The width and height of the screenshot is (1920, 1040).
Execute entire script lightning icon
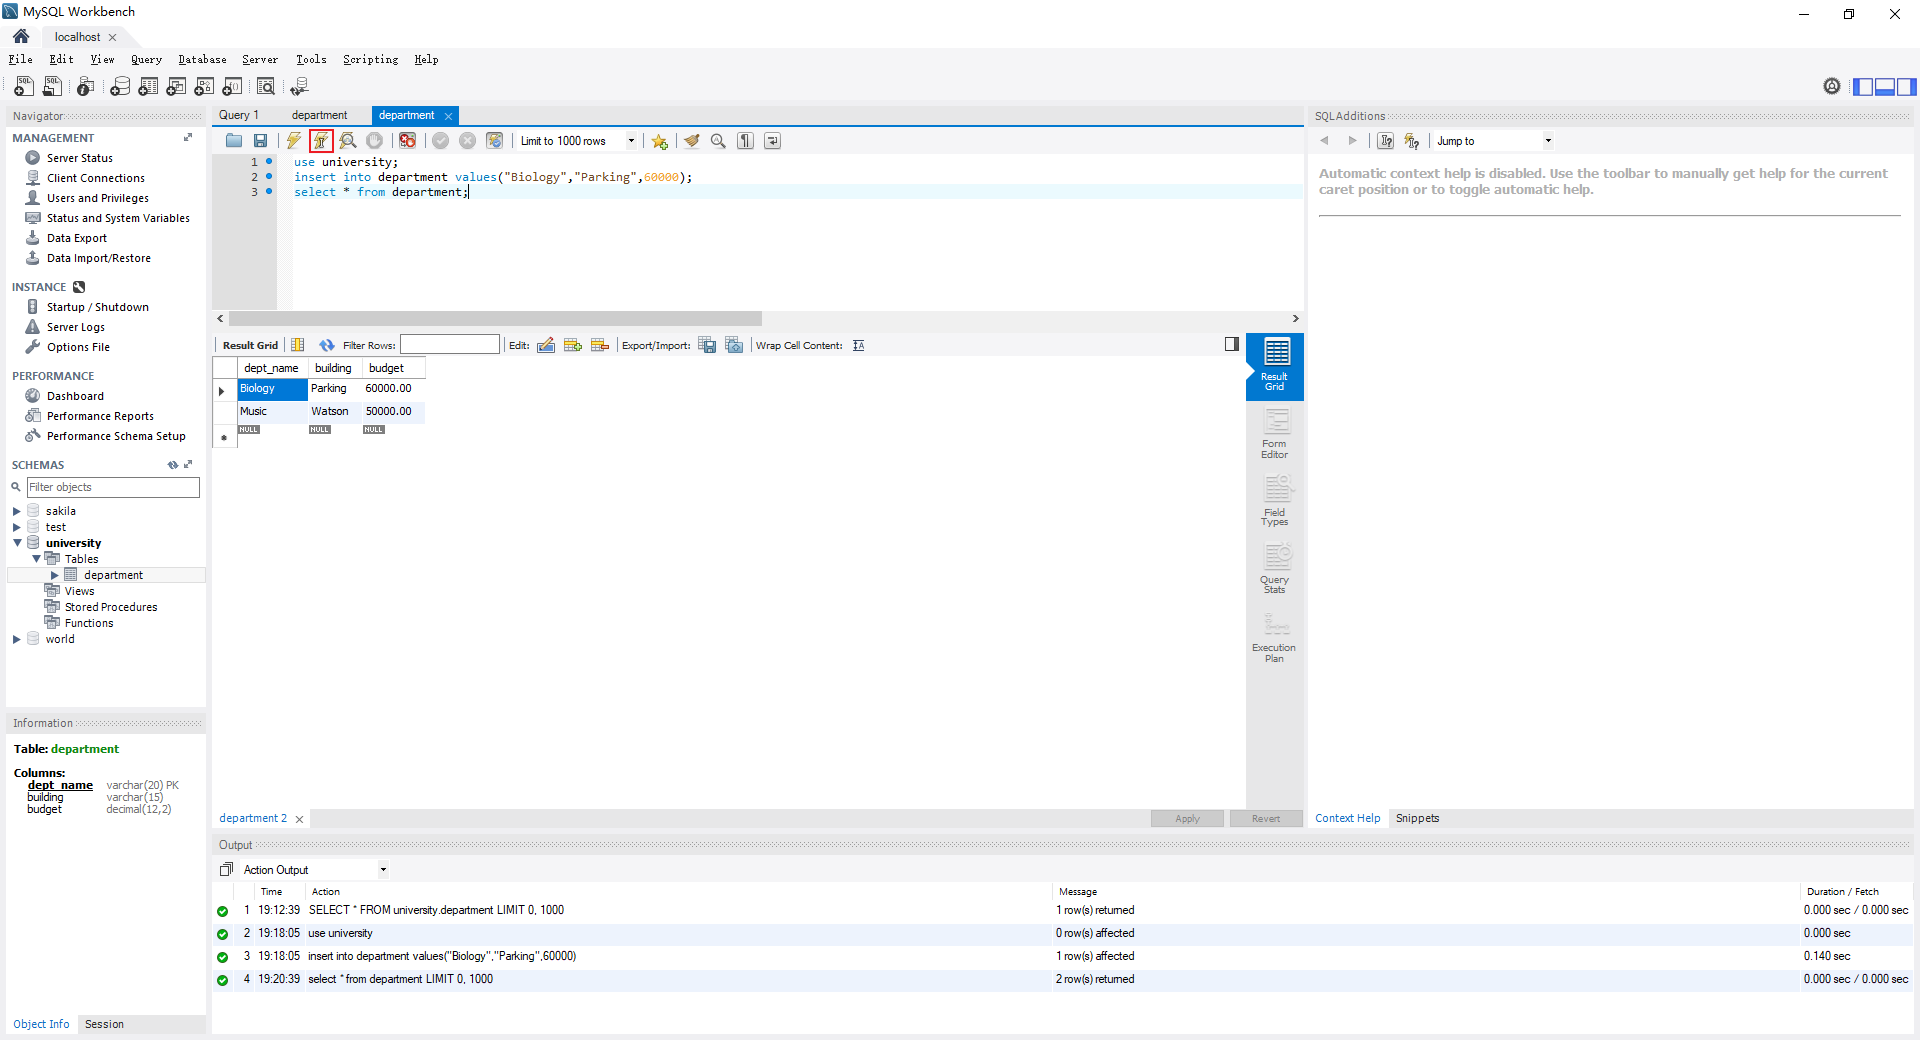coord(294,141)
